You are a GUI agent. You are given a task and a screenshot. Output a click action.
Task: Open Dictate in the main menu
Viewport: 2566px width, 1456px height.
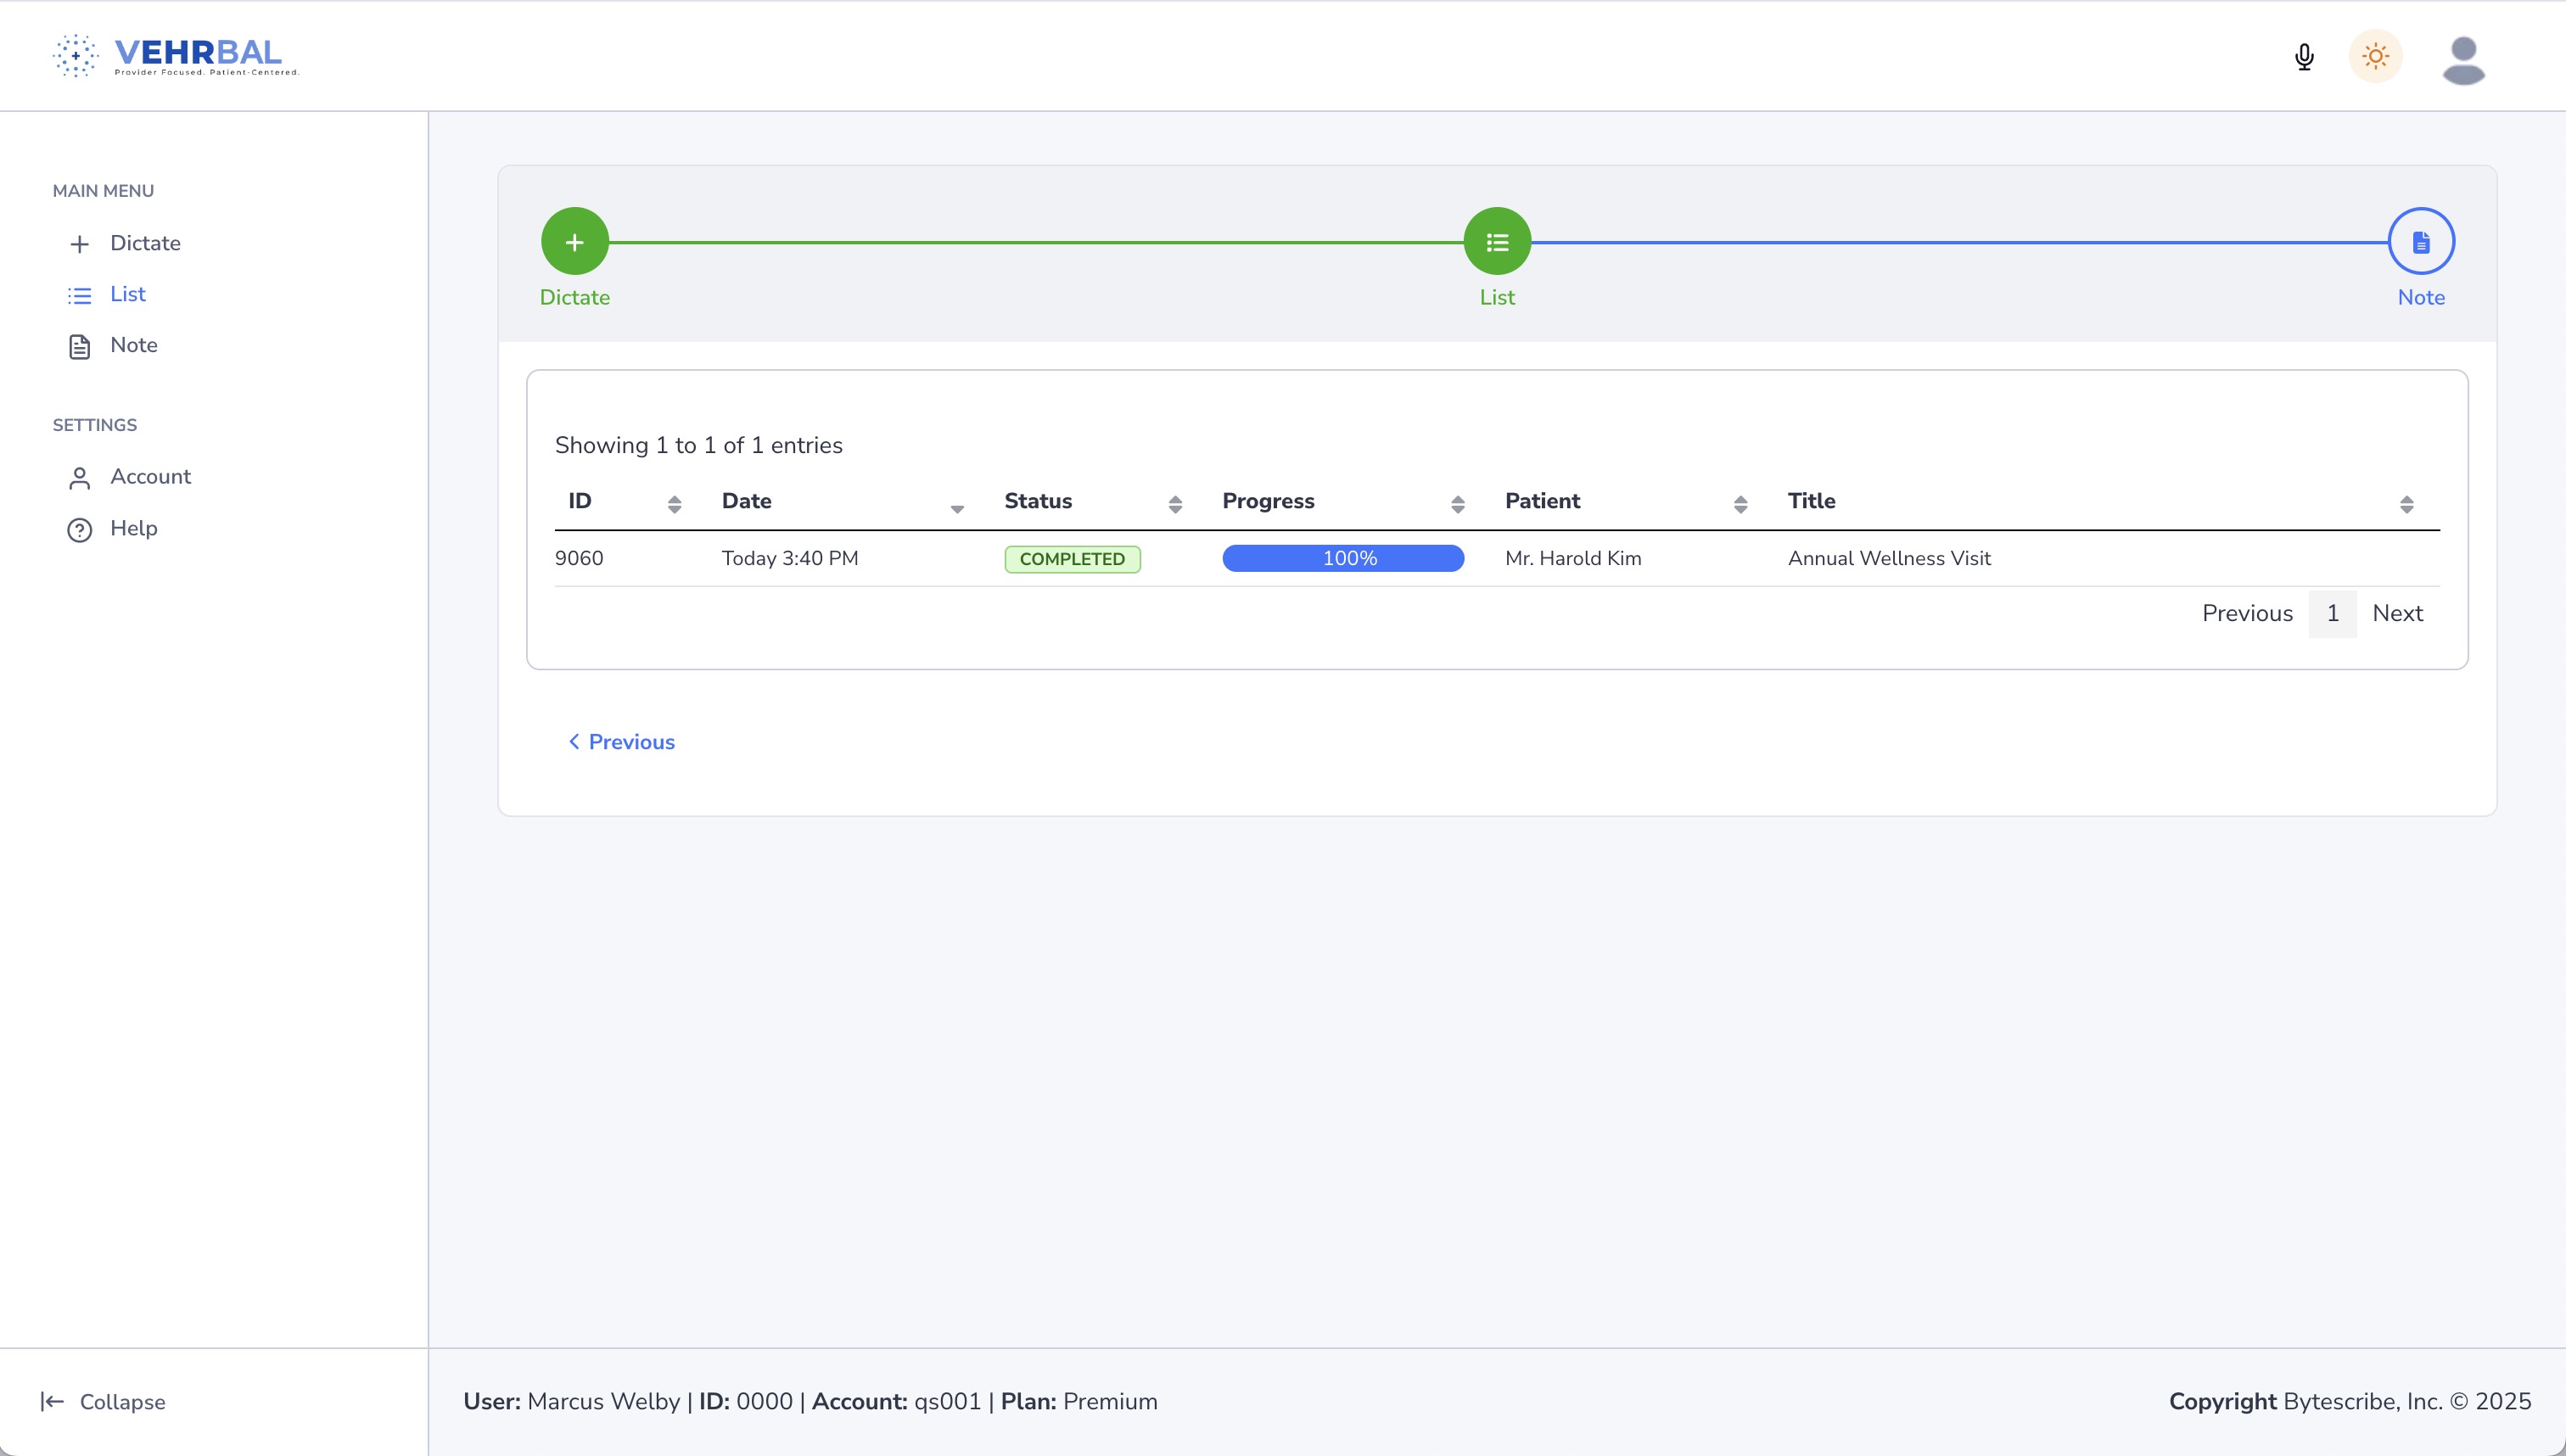click(x=145, y=243)
